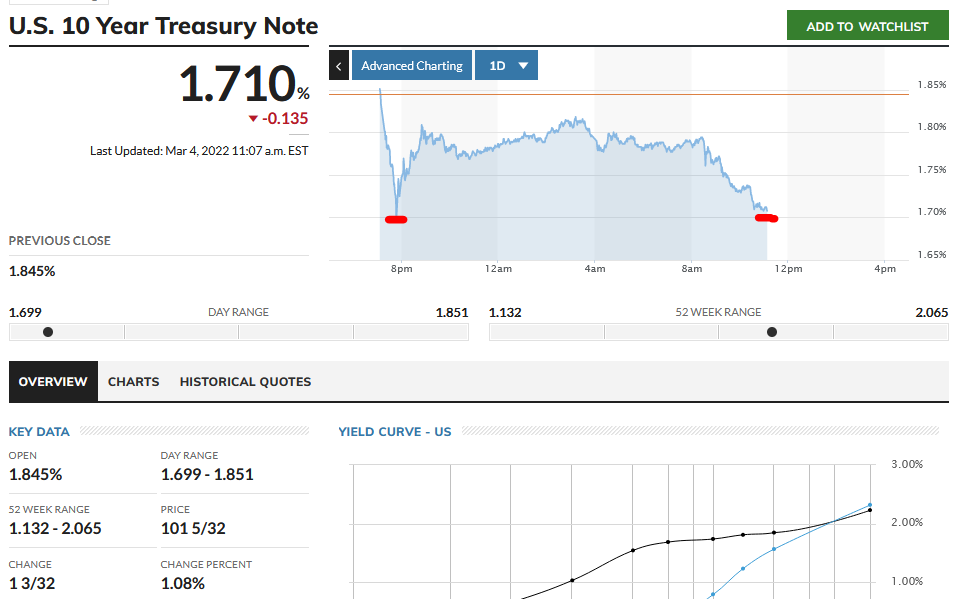Click the Change value 1 3/32
The image size is (959, 599).
pyautogui.click(x=32, y=584)
